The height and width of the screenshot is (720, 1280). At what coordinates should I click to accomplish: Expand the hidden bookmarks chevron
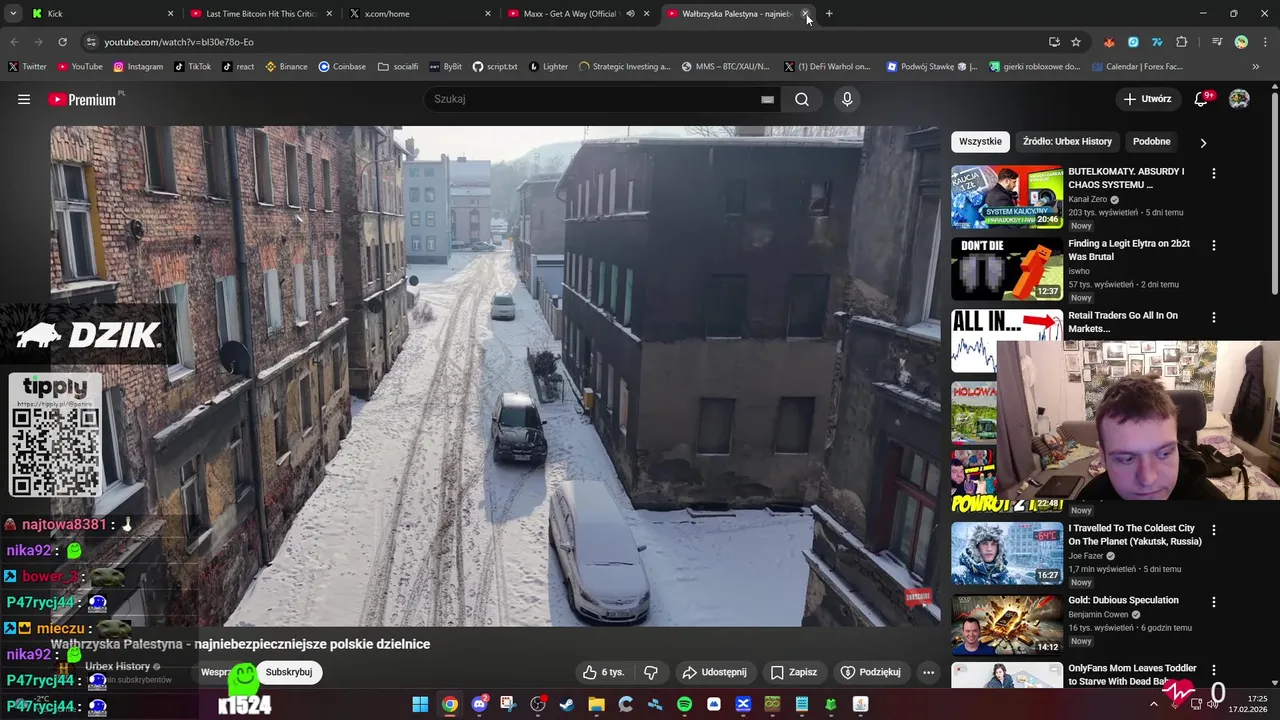(x=1257, y=67)
